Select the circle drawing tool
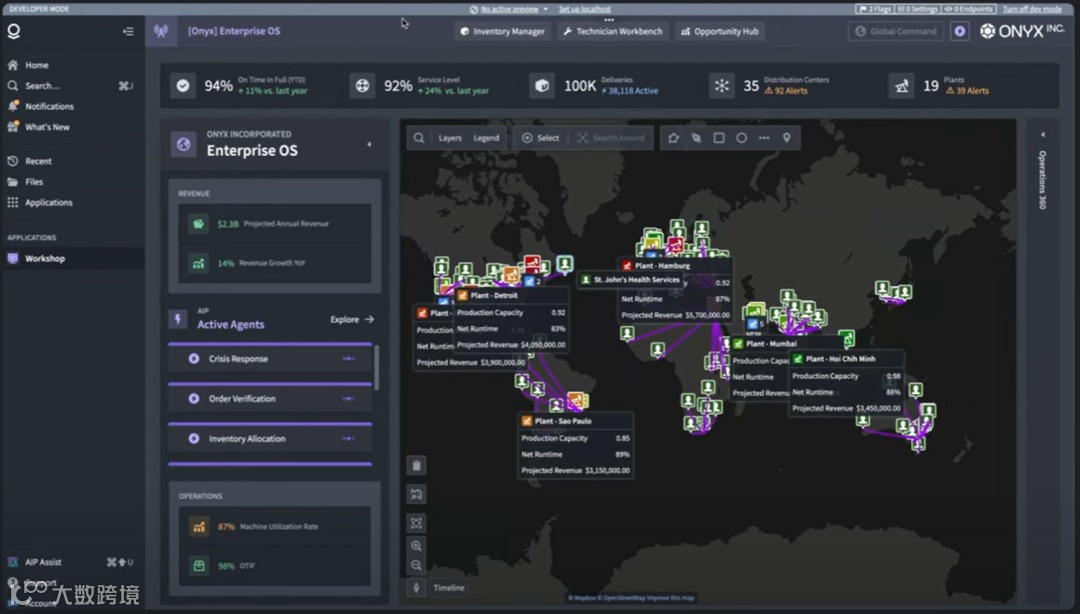The height and width of the screenshot is (614, 1080). click(x=741, y=138)
